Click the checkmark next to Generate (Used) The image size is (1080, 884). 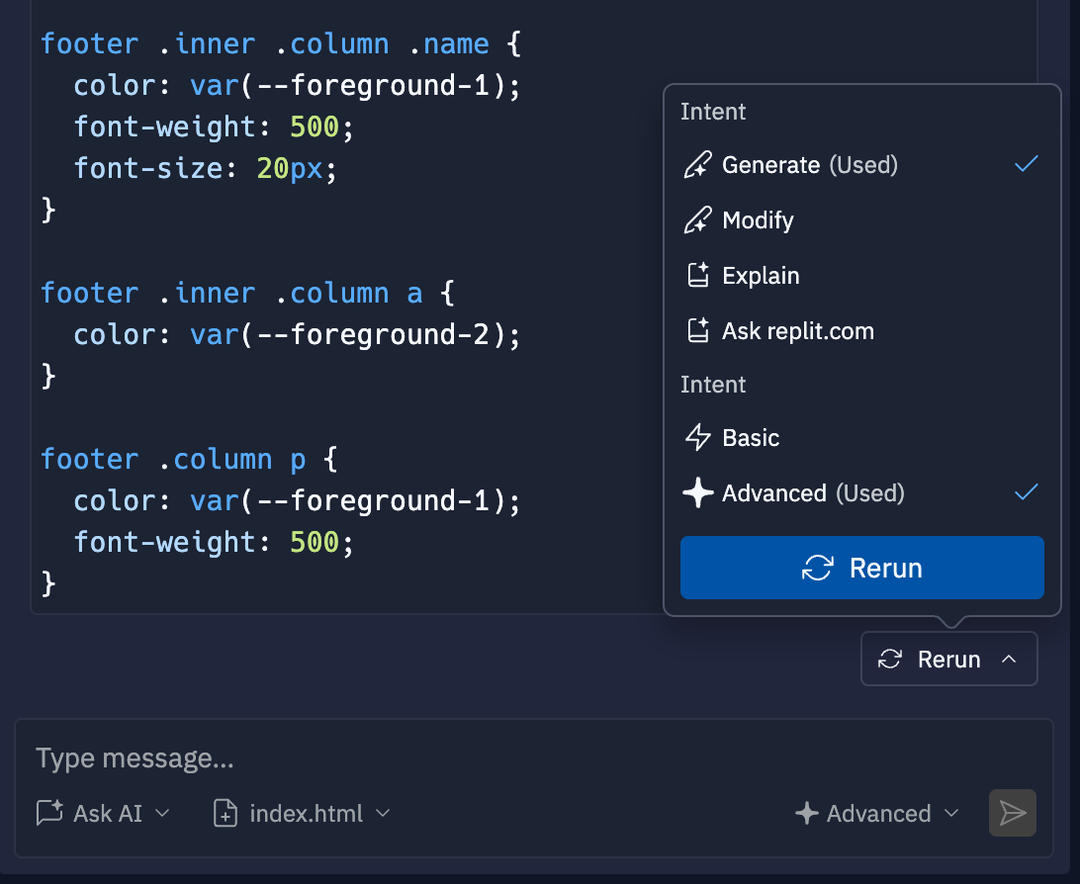pos(1026,163)
